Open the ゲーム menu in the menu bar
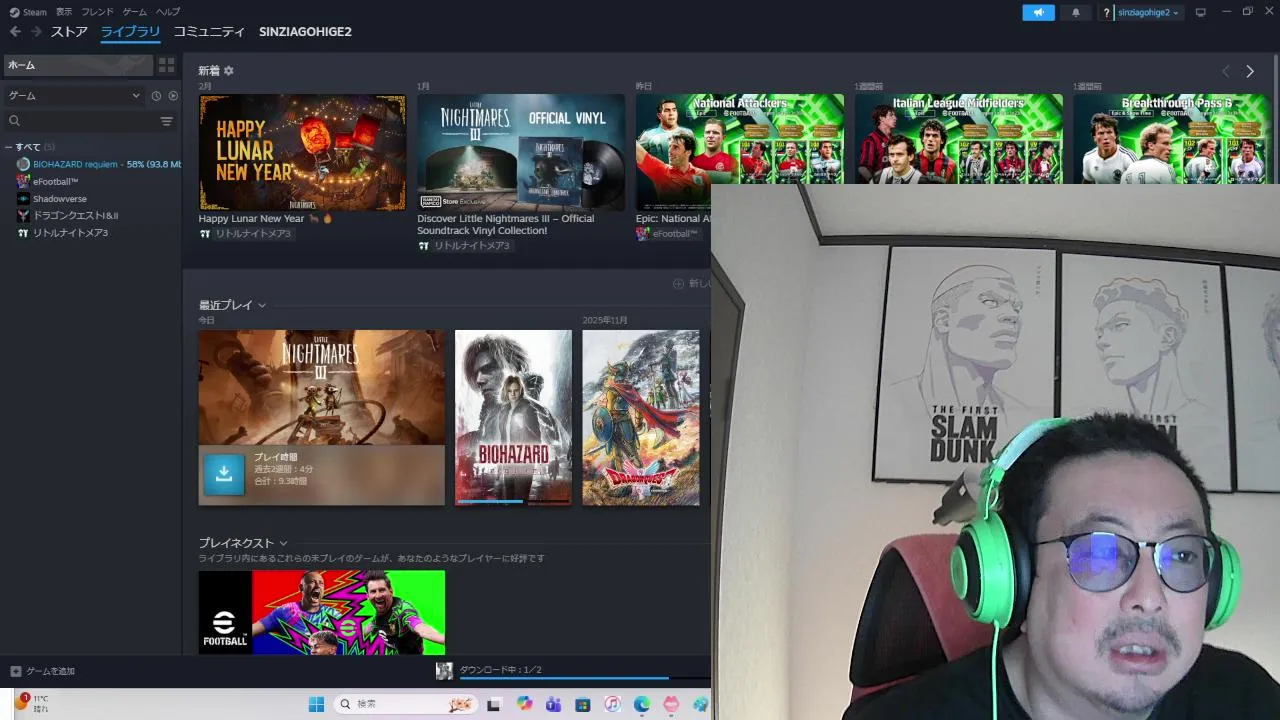The width and height of the screenshot is (1280, 720). click(x=134, y=12)
